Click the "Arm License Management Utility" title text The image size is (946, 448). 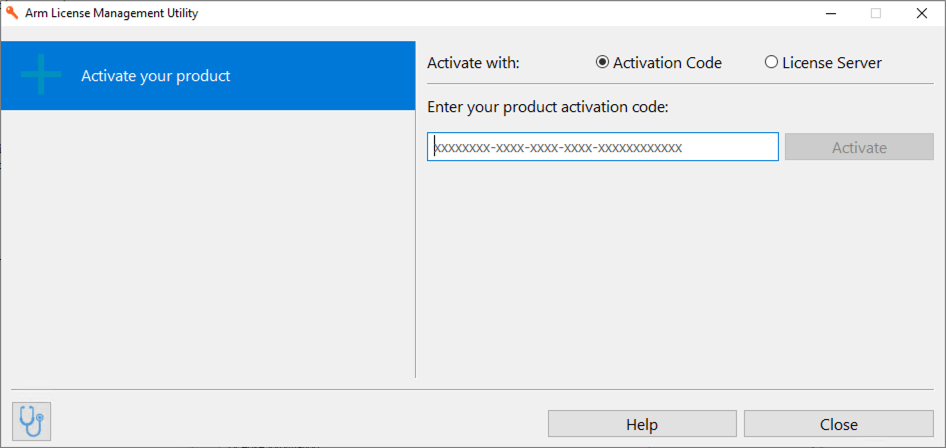click(111, 14)
